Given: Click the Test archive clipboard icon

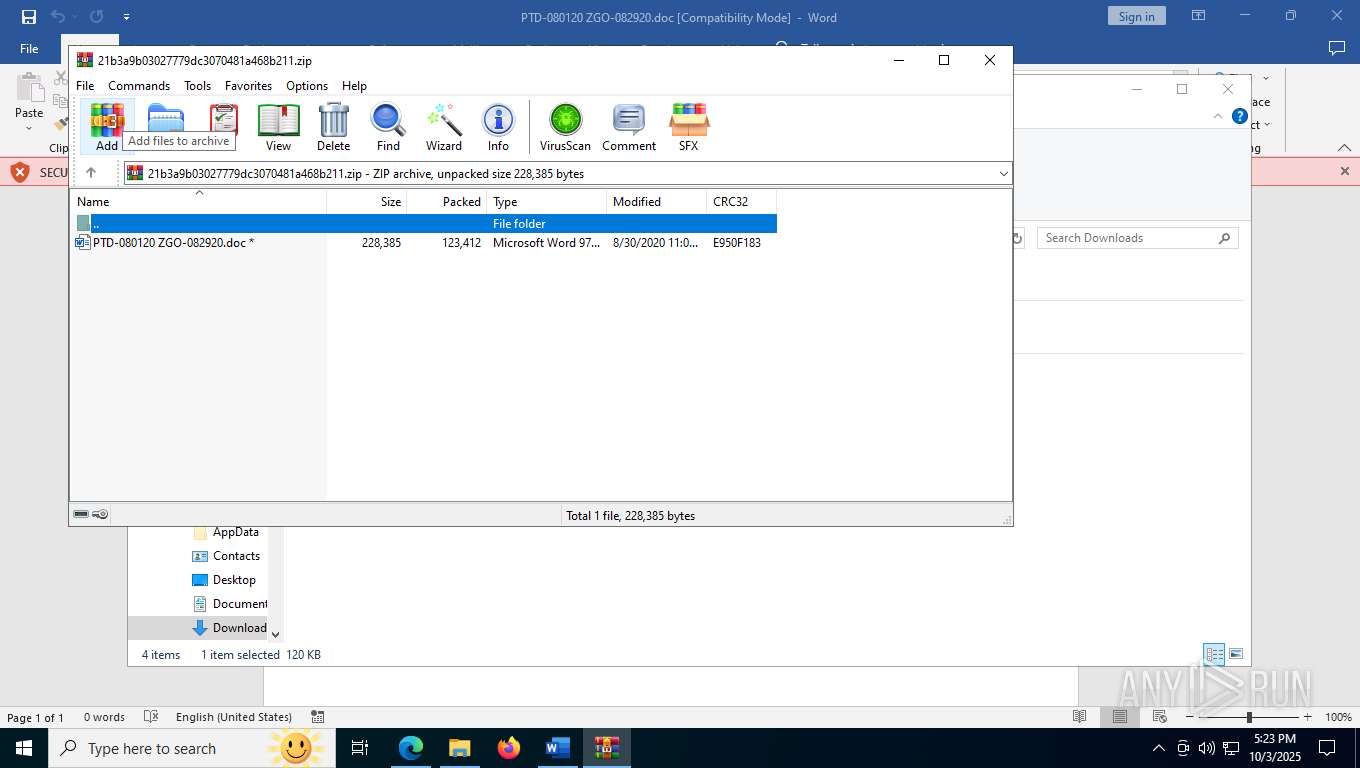Looking at the screenshot, I should [x=224, y=118].
